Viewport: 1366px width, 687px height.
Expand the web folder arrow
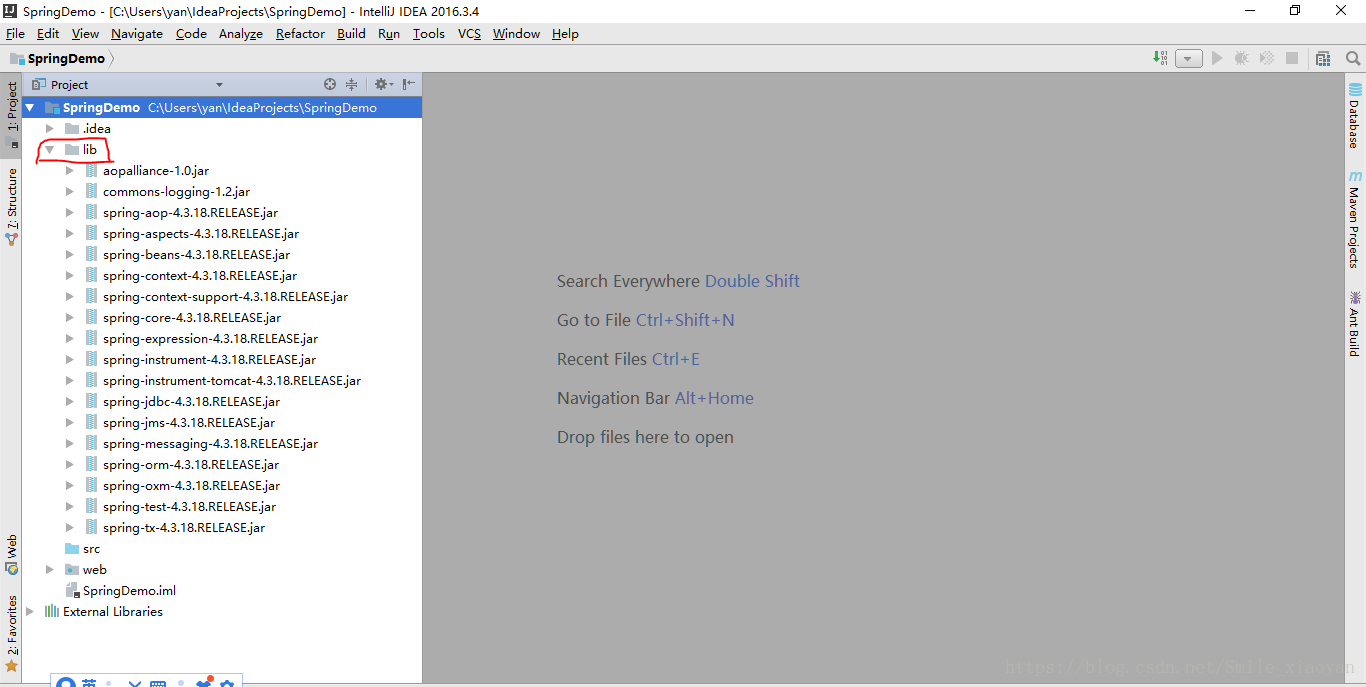[x=49, y=569]
